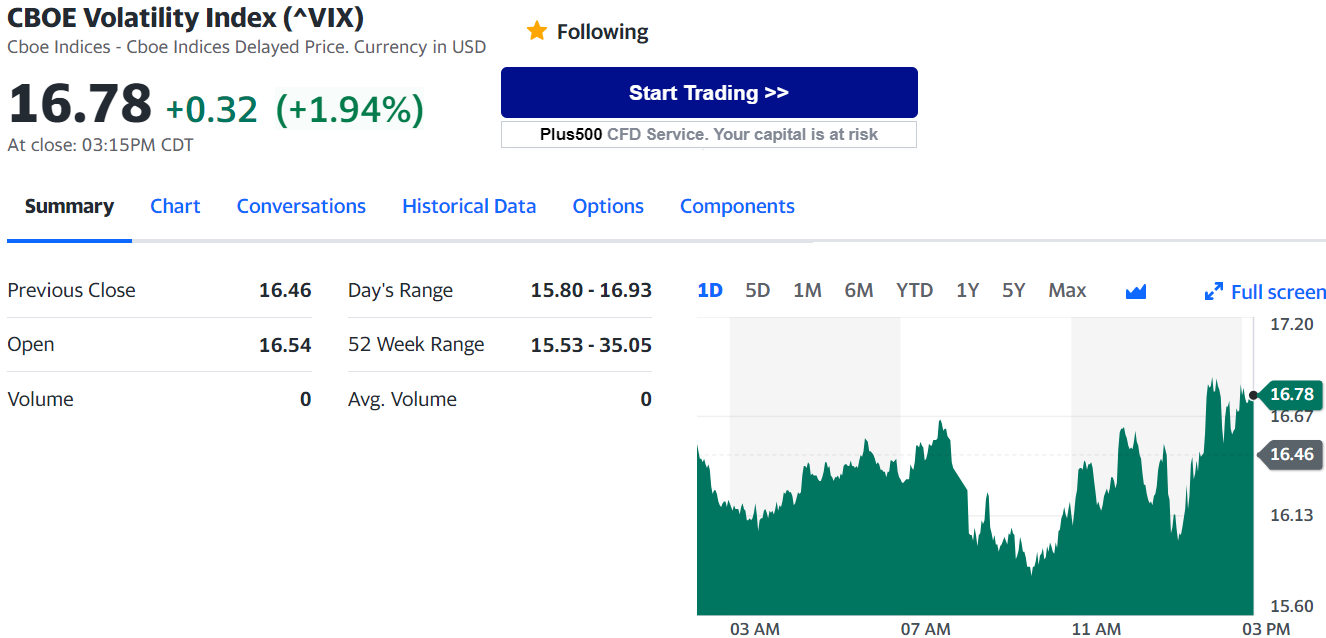Open the Options tab
The image size is (1326, 638).
point(608,206)
